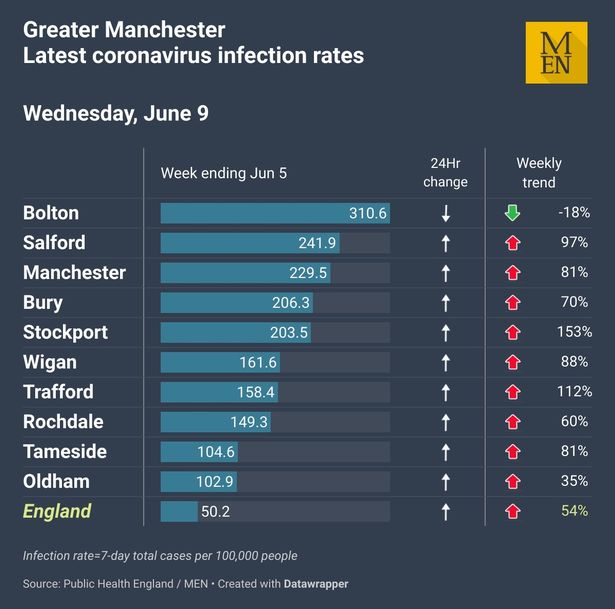The width and height of the screenshot is (615, 609).
Task: Click England's red weekly trend arrow
Action: point(513,511)
